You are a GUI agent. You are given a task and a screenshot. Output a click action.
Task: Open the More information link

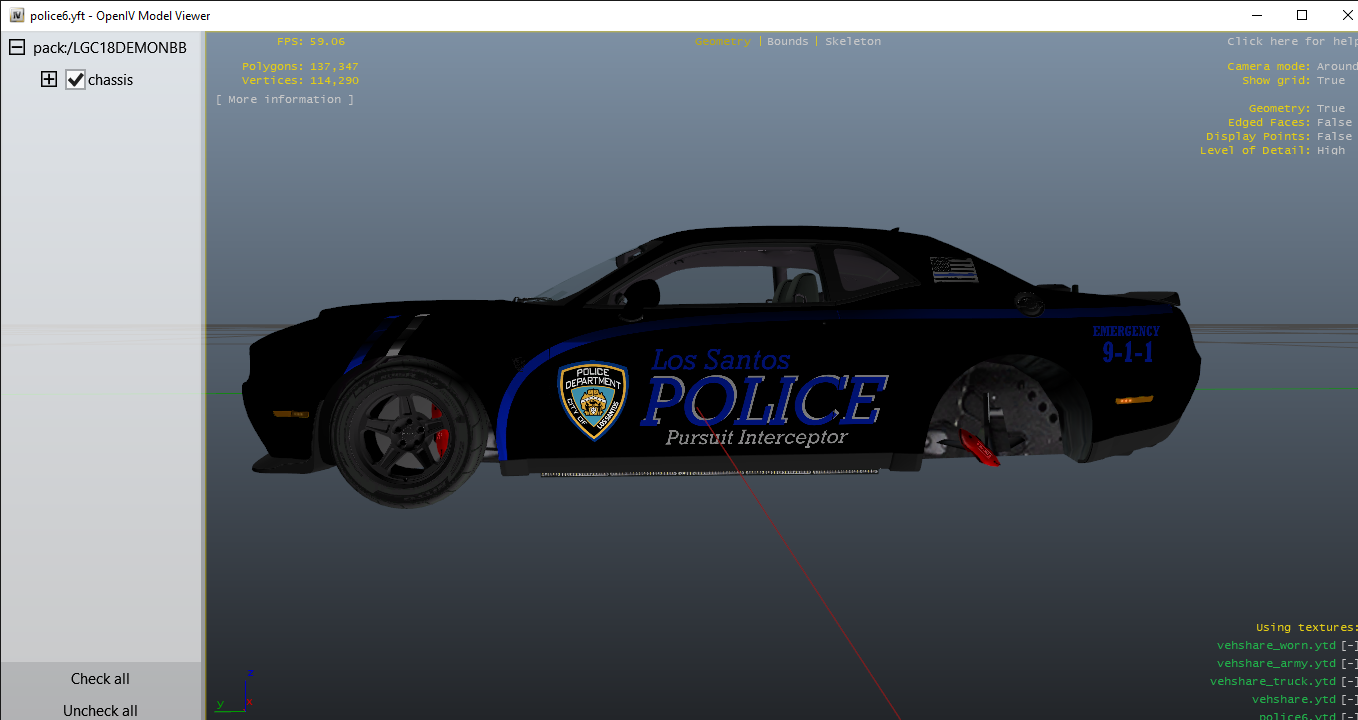pos(285,99)
